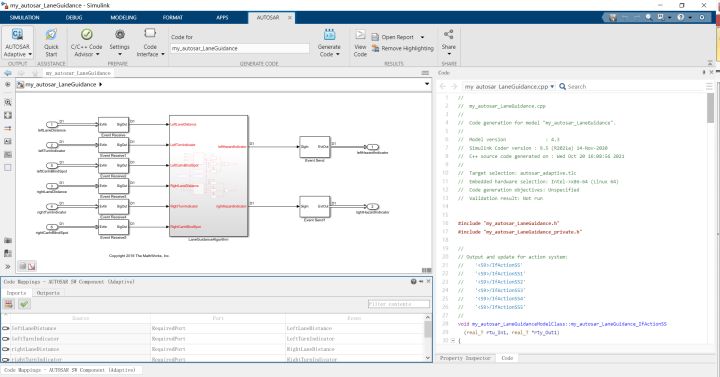
Task: Switch to the DEBUG tab
Action: (74, 17)
